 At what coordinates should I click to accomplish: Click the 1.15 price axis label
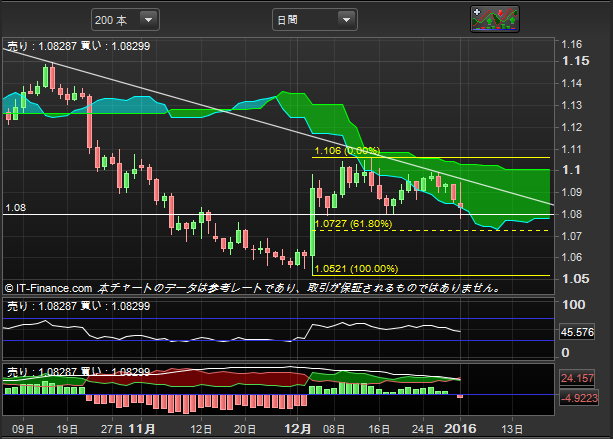click(x=575, y=61)
